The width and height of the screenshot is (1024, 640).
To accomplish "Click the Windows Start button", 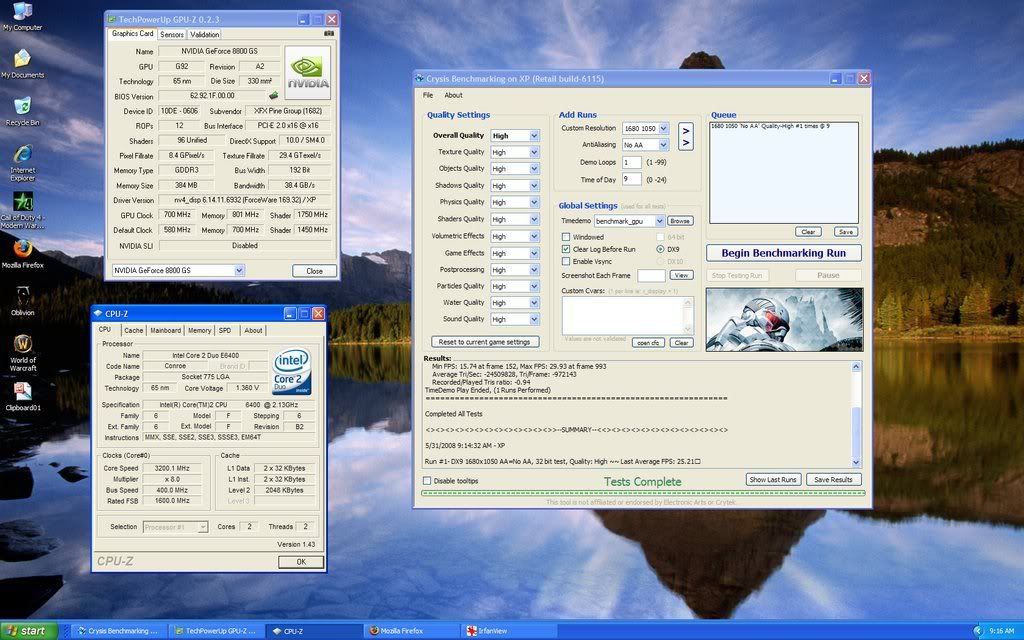I will pos(28,631).
